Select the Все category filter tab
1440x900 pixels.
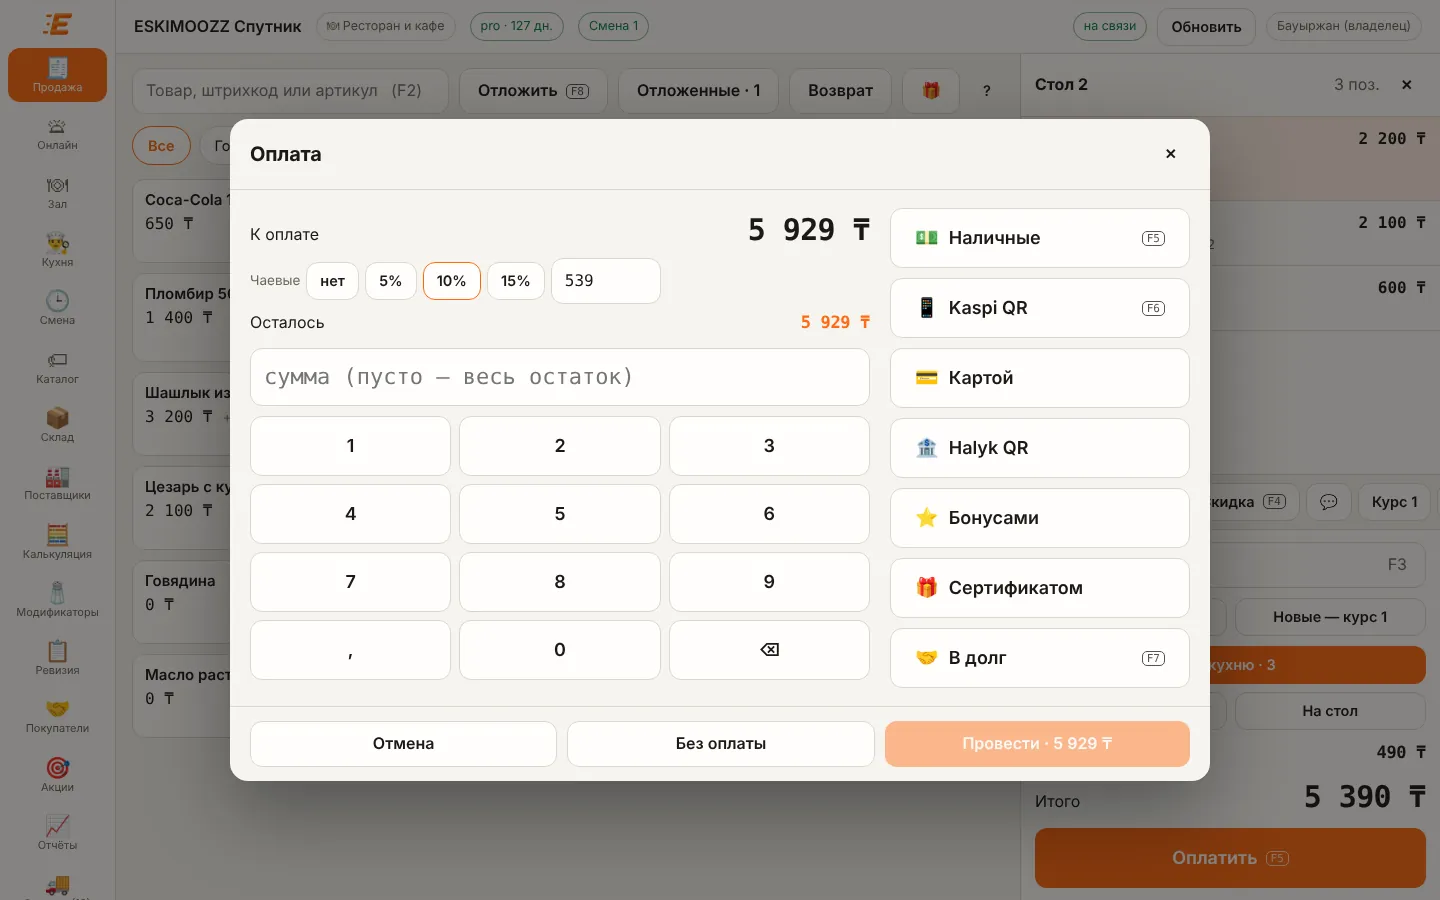point(161,146)
